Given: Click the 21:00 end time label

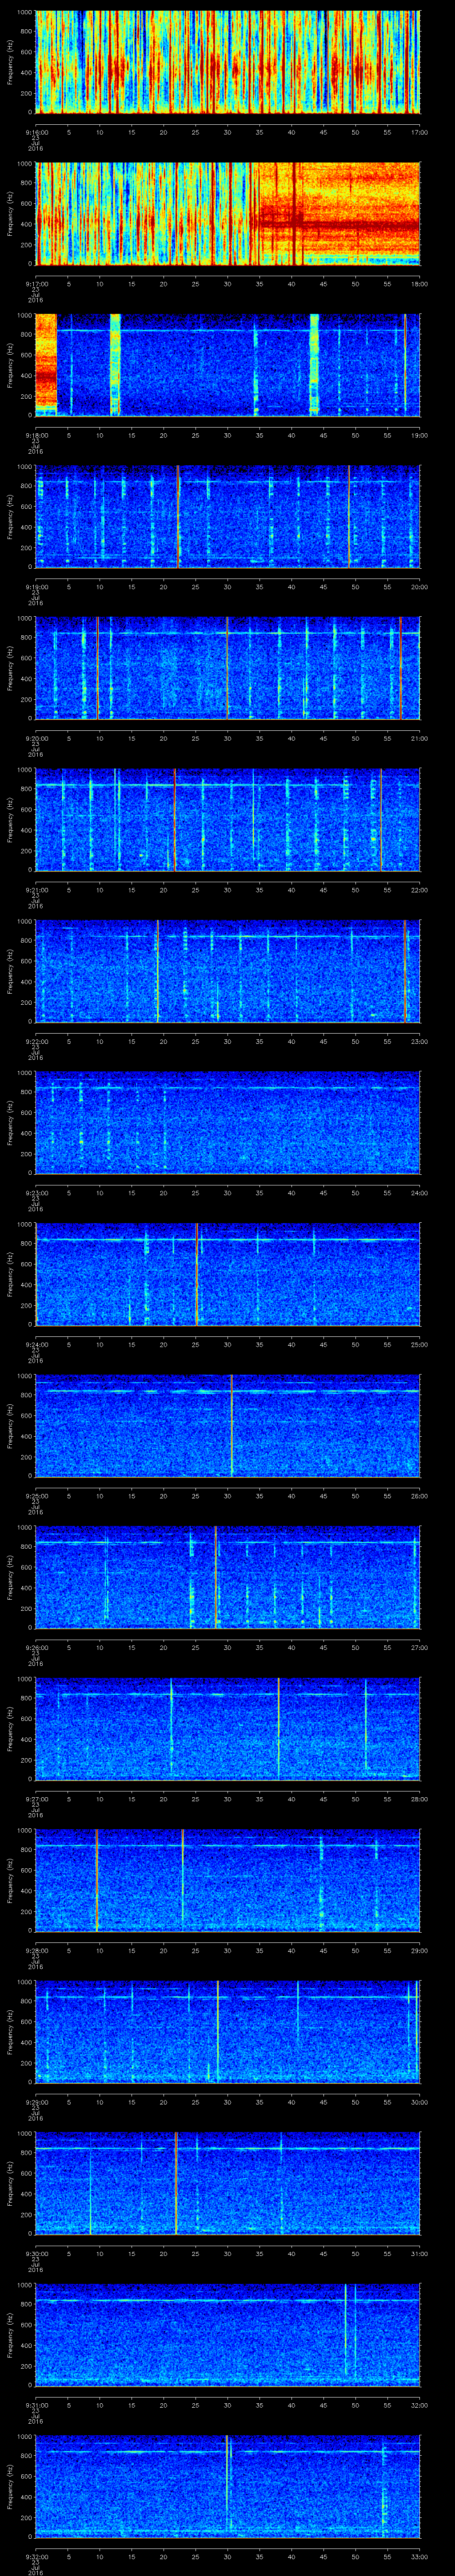Looking at the screenshot, I should (419, 738).
